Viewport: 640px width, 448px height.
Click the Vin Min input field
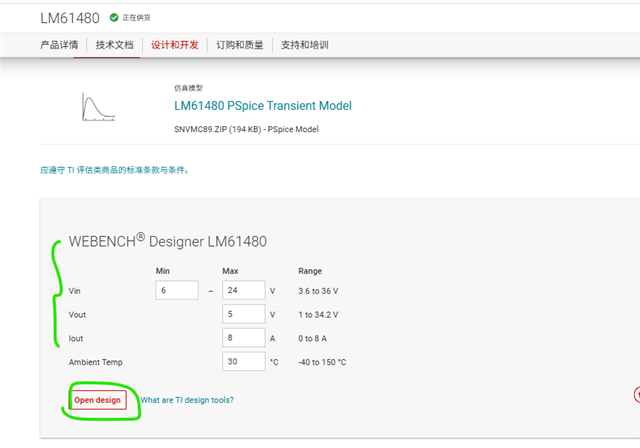[177, 290]
